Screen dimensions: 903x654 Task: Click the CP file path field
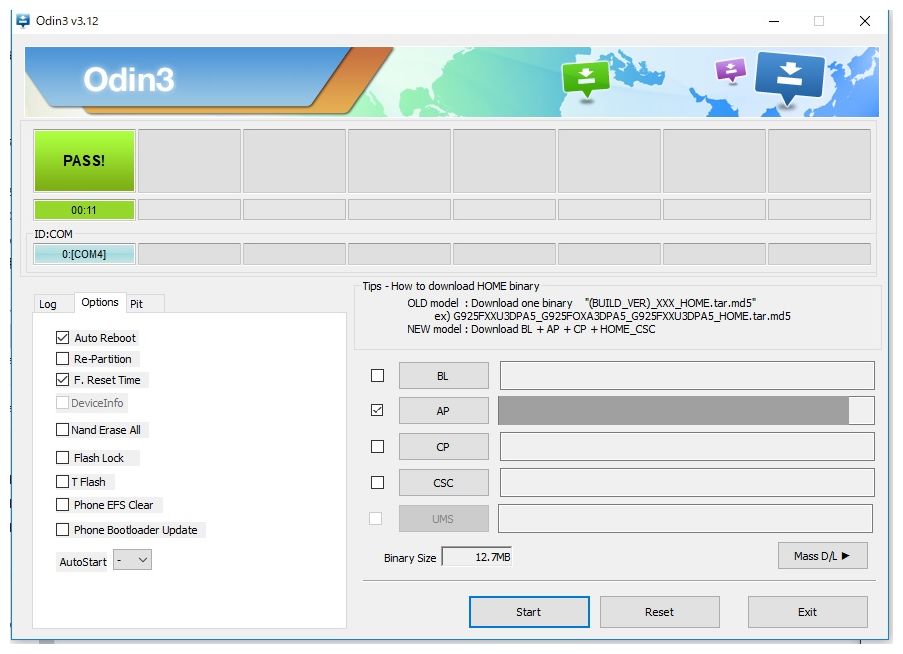pyautogui.click(x=687, y=447)
